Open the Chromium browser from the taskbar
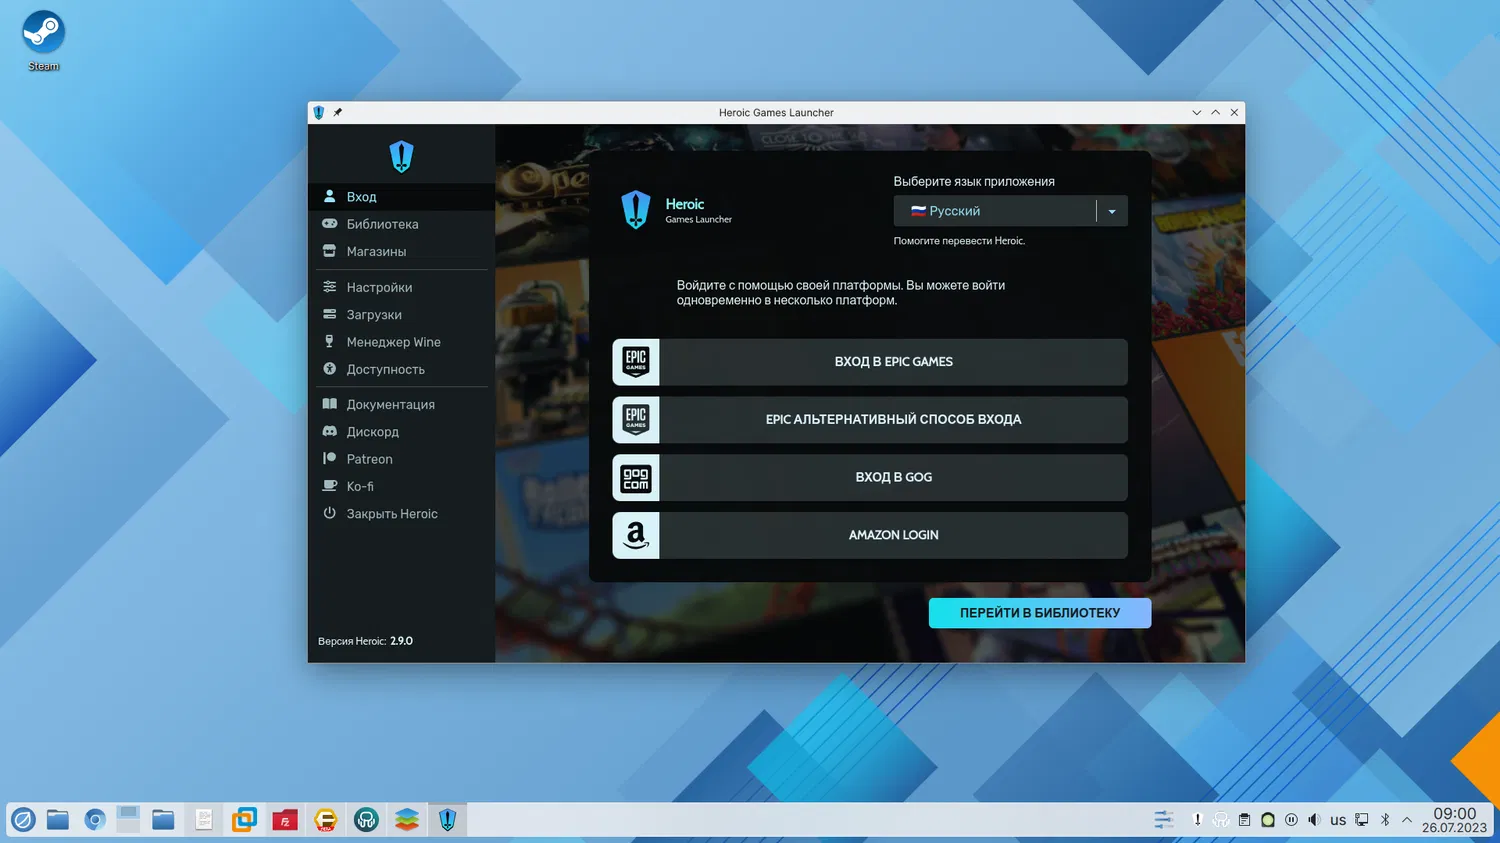1500x843 pixels. 95,820
